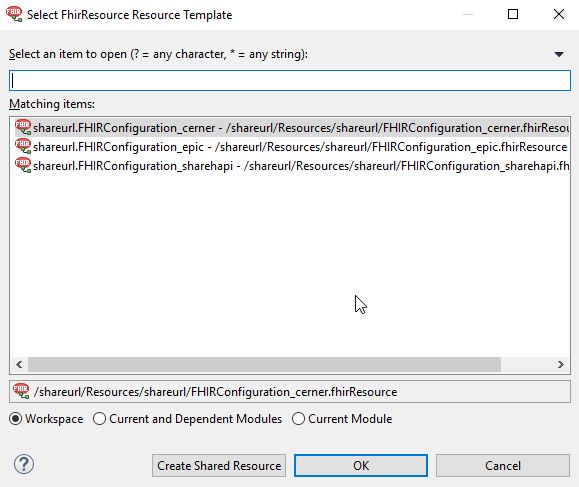
Task: Open the view menu dropdown triangle
Action: (559, 55)
